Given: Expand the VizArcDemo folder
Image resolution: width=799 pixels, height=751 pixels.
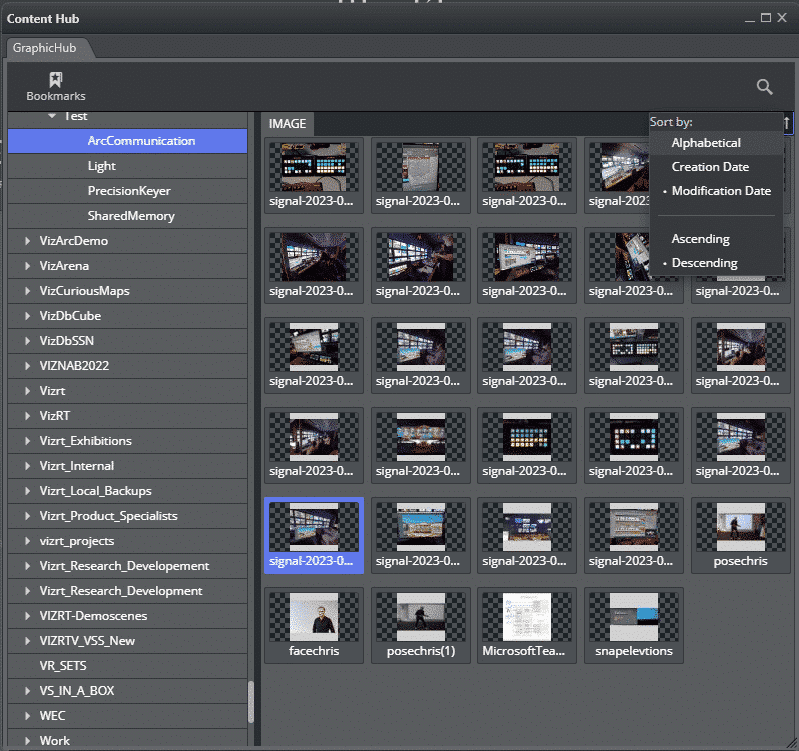Looking at the screenshot, I should [27, 241].
